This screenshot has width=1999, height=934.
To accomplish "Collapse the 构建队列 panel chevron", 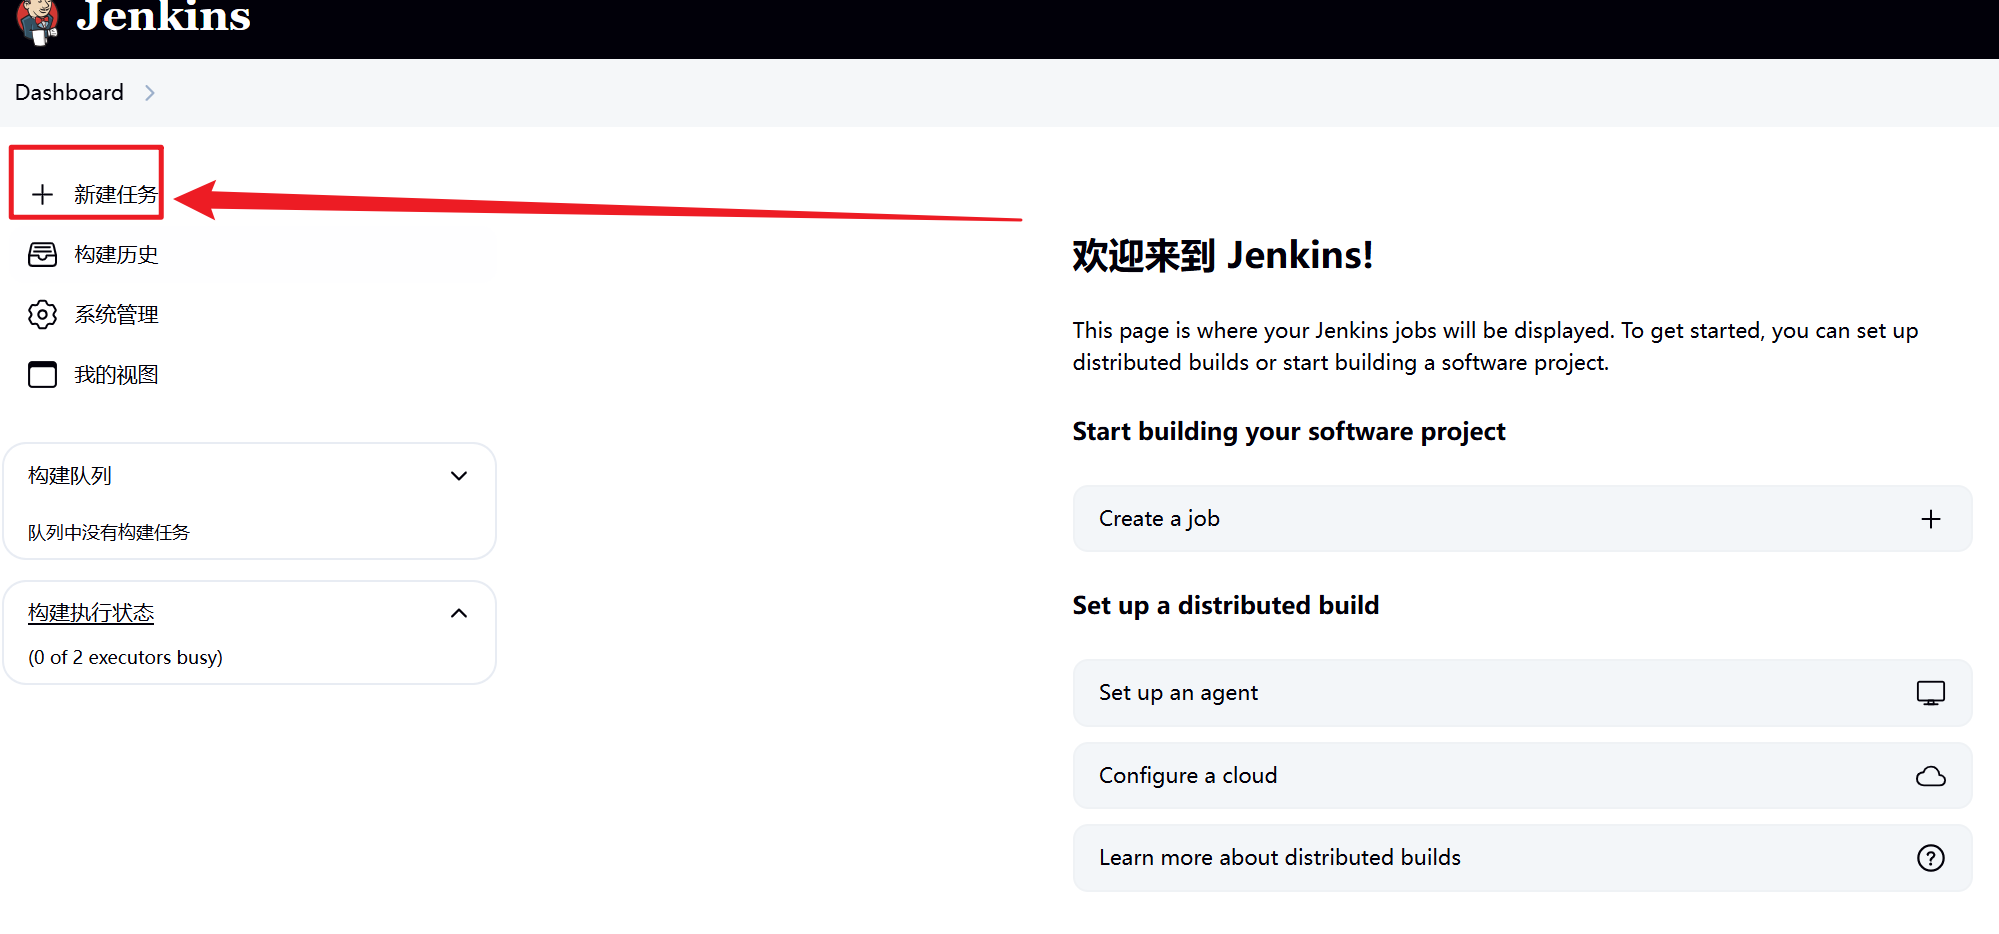I will [459, 476].
